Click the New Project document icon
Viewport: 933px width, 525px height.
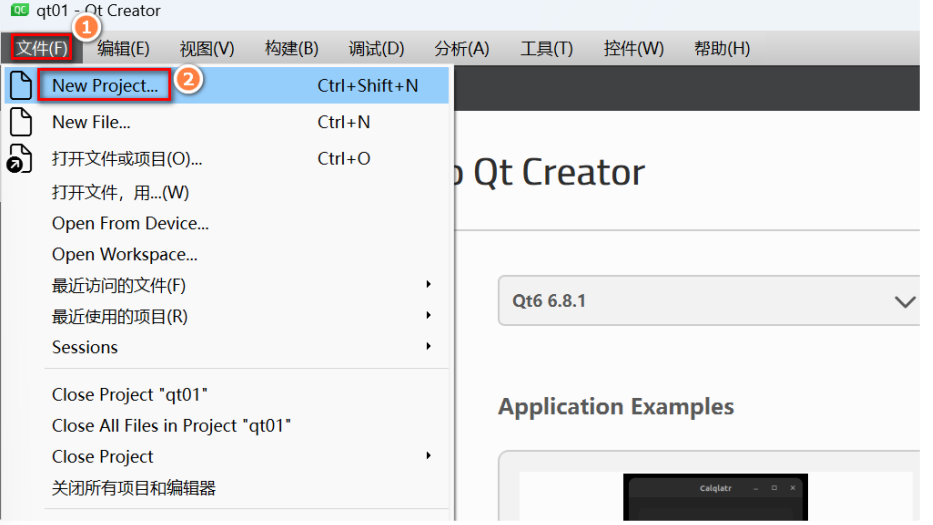pyautogui.click(x=21, y=85)
